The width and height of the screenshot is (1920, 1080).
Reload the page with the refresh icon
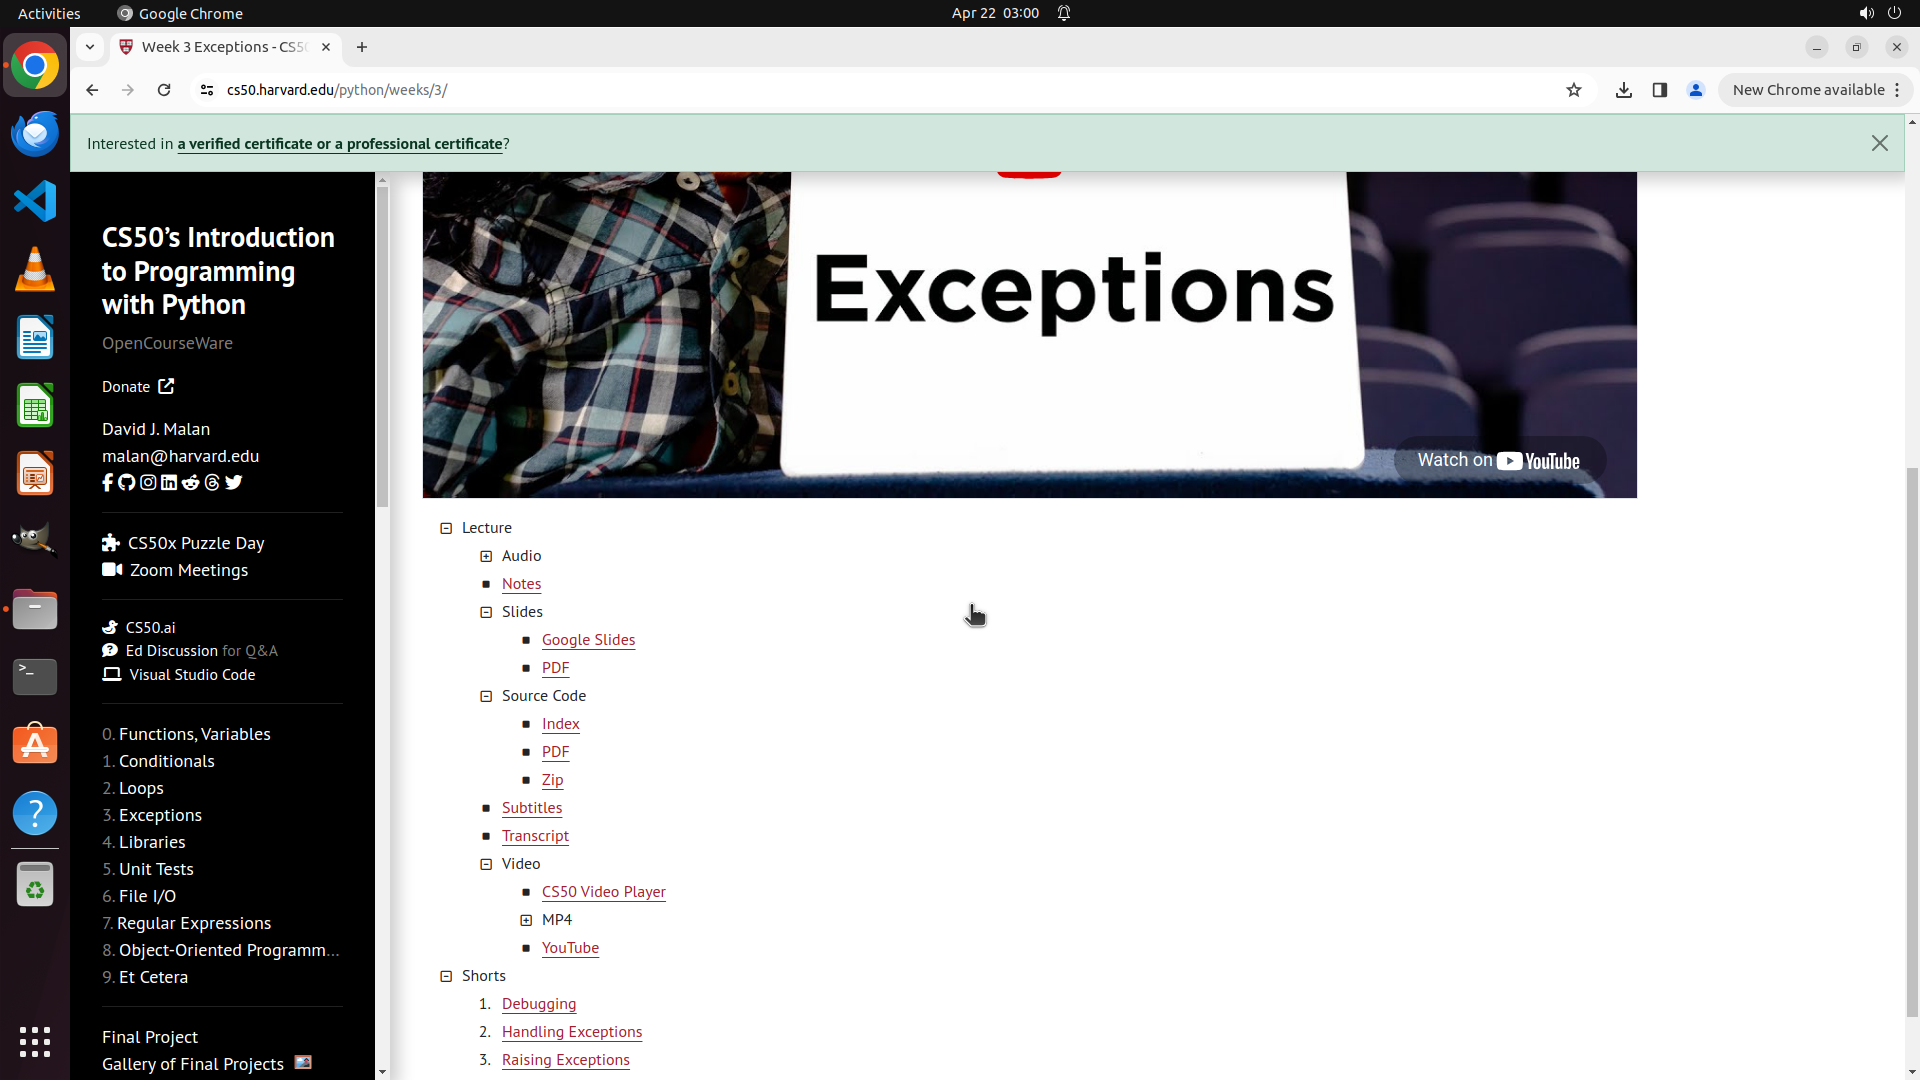click(x=164, y=90)
